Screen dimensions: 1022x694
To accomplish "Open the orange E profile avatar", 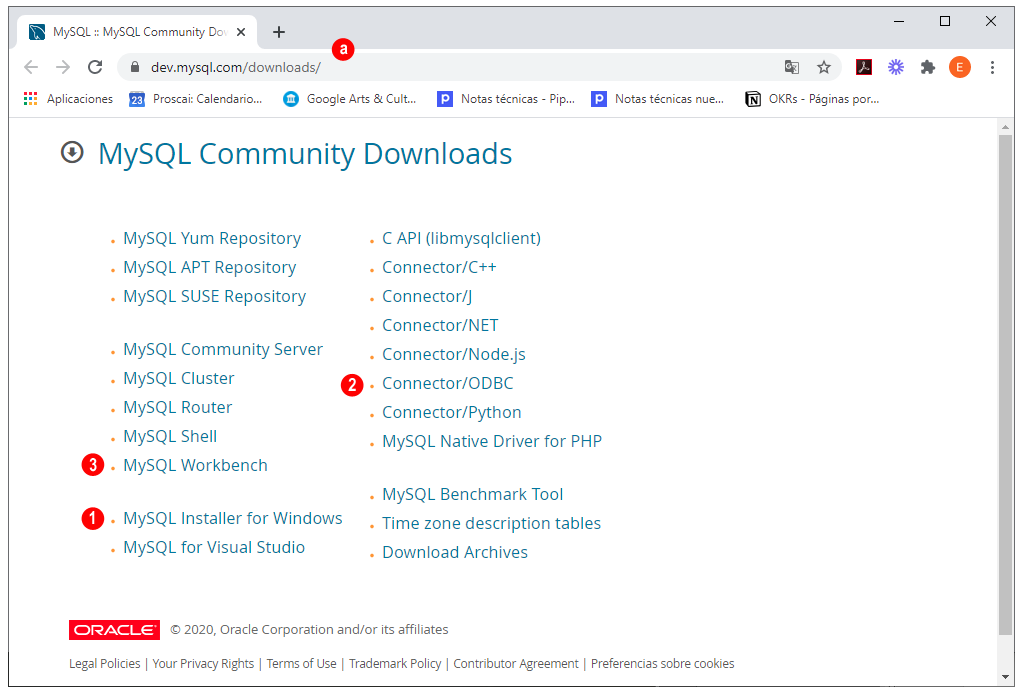I will [959, 67].
